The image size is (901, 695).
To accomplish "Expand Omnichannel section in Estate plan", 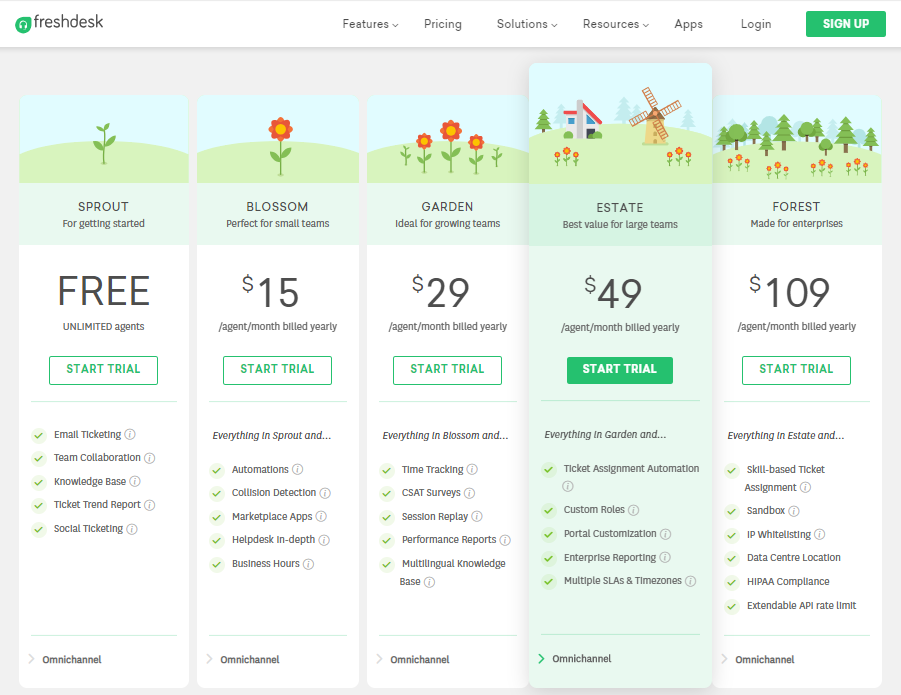I will coord(575,658).
